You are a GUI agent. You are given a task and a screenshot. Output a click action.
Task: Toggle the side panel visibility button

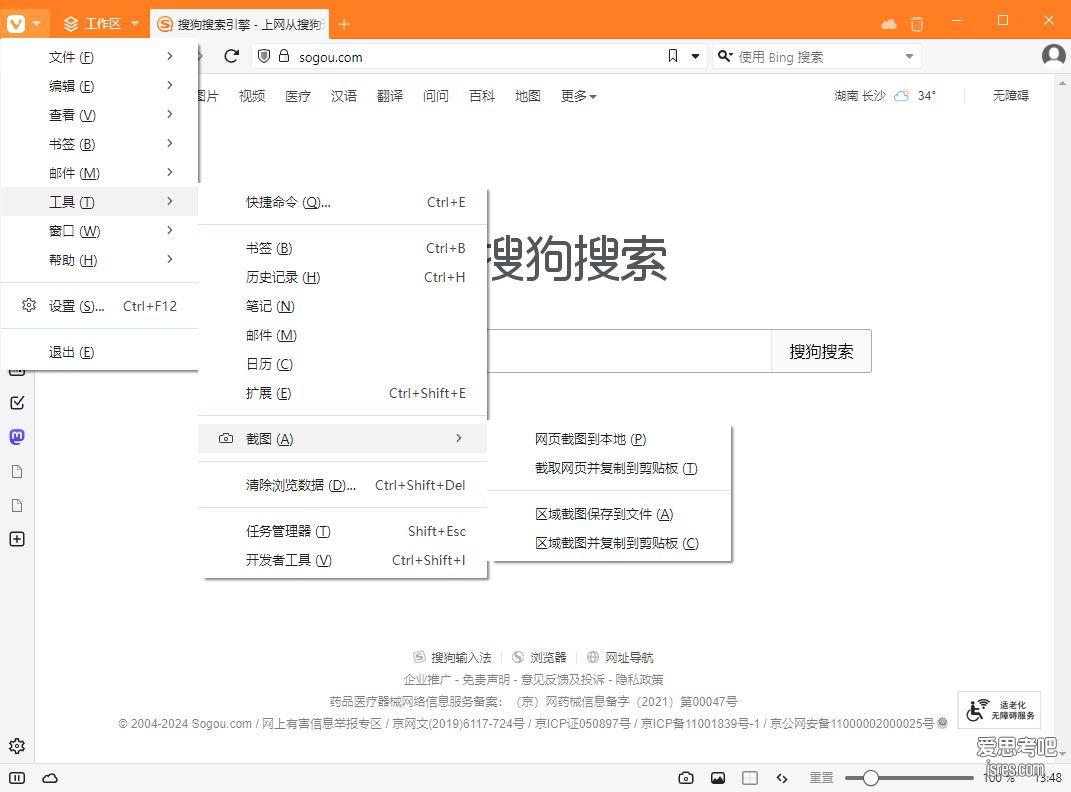tap(17, 778)
